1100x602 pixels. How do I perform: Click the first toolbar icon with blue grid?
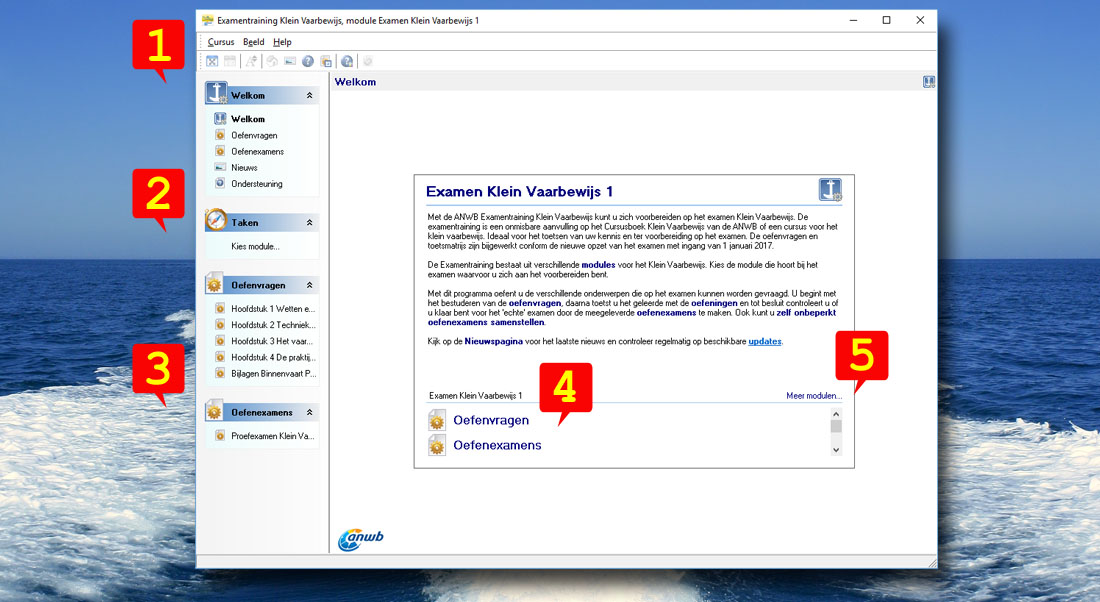pyautogui.click(x=213, y=61)
